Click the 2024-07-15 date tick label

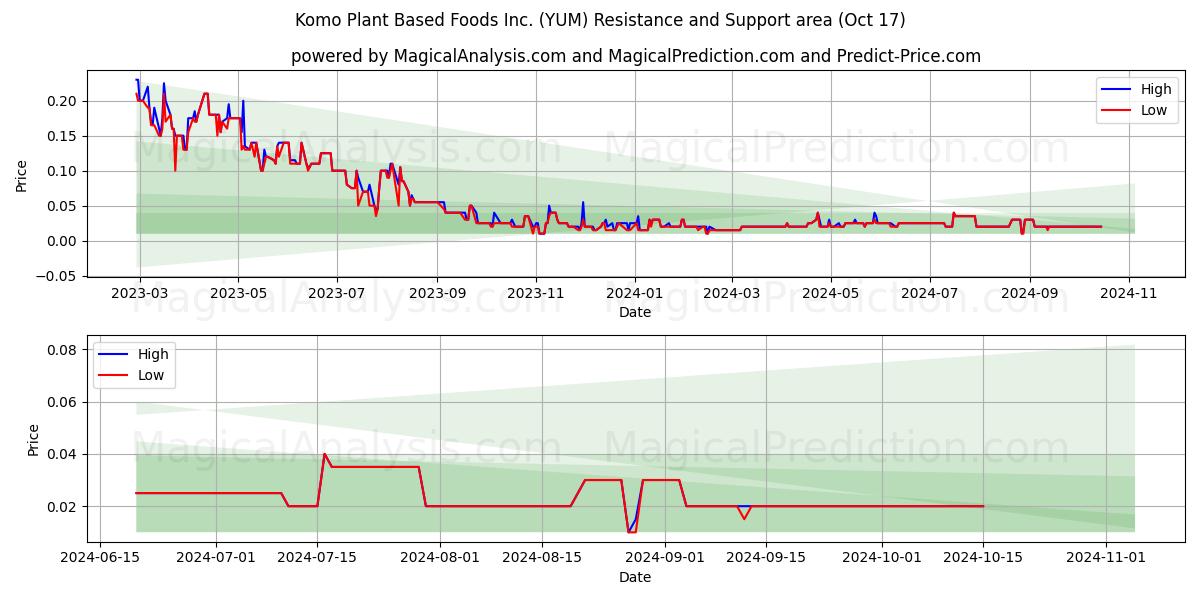coord(318,559)
